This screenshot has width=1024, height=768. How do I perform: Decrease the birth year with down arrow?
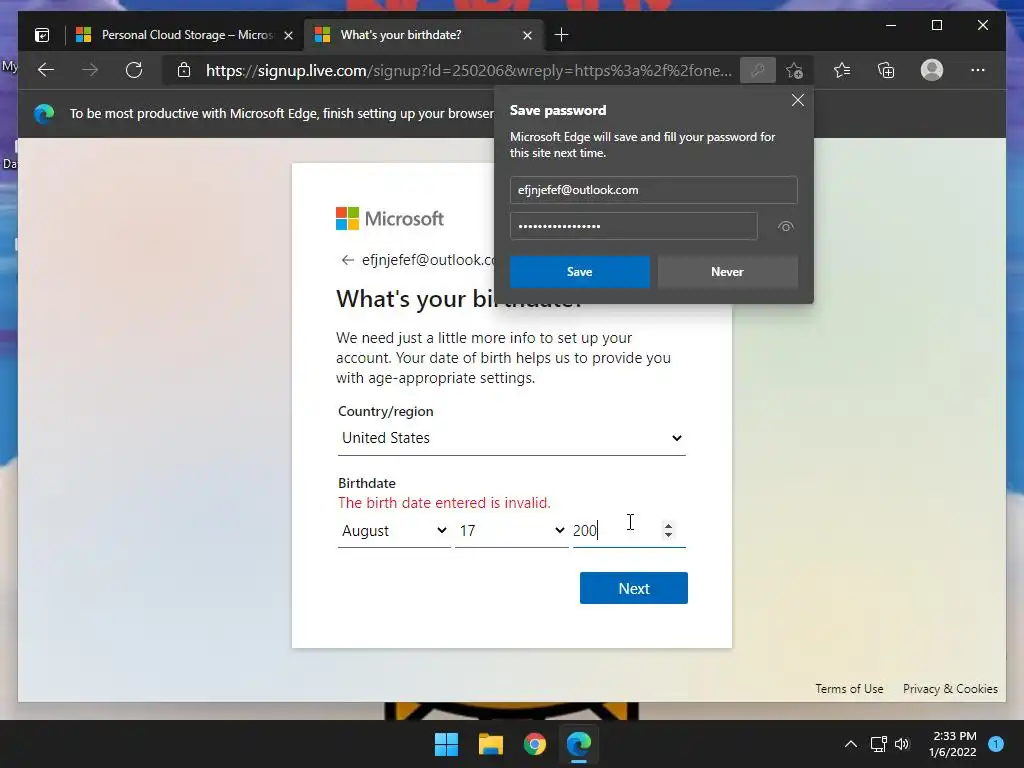668,535
